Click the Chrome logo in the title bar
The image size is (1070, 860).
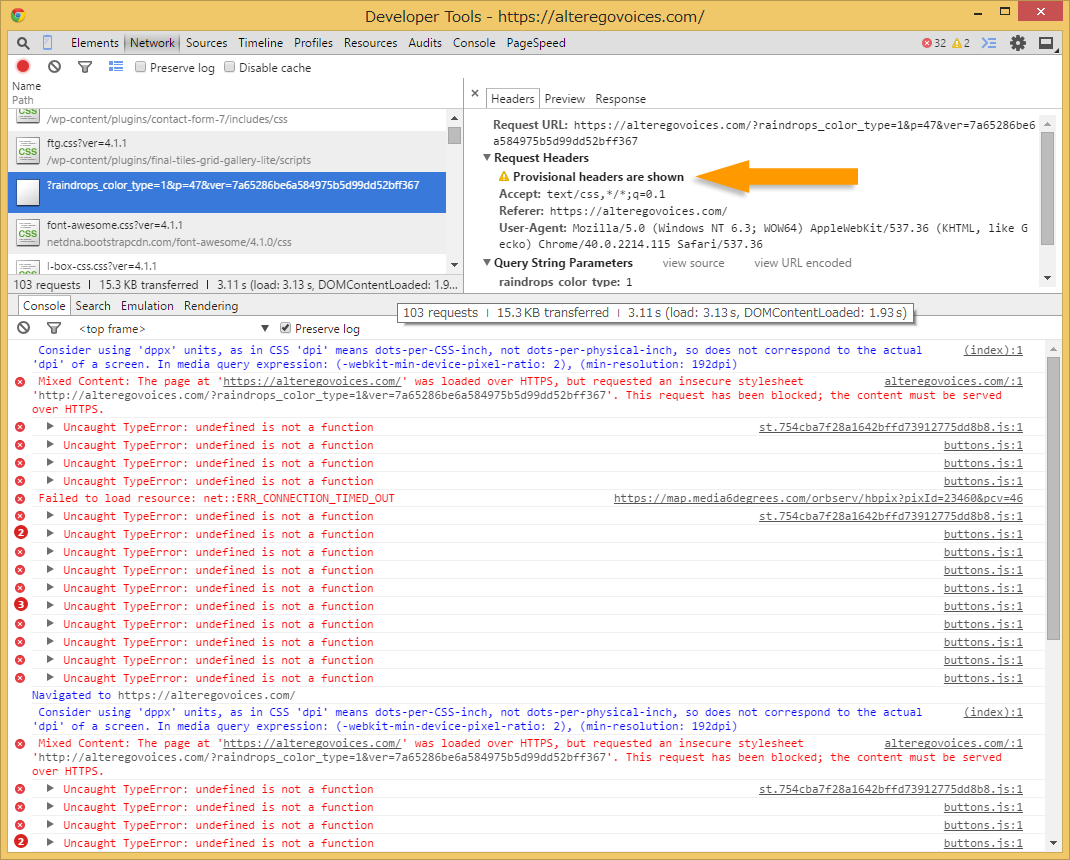pos(18,15)
